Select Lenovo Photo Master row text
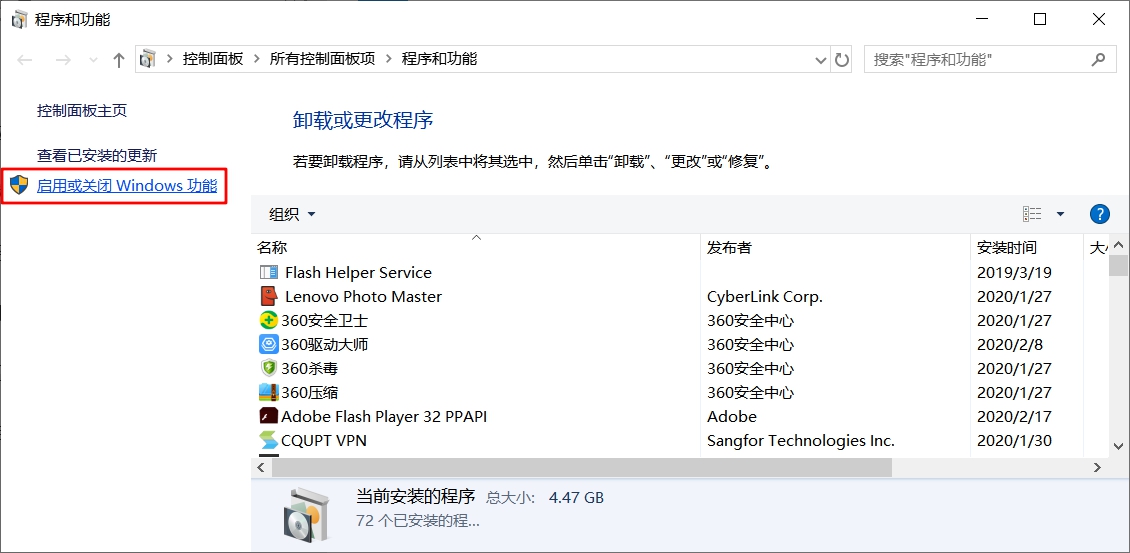1130x553 pixels. 363,296
